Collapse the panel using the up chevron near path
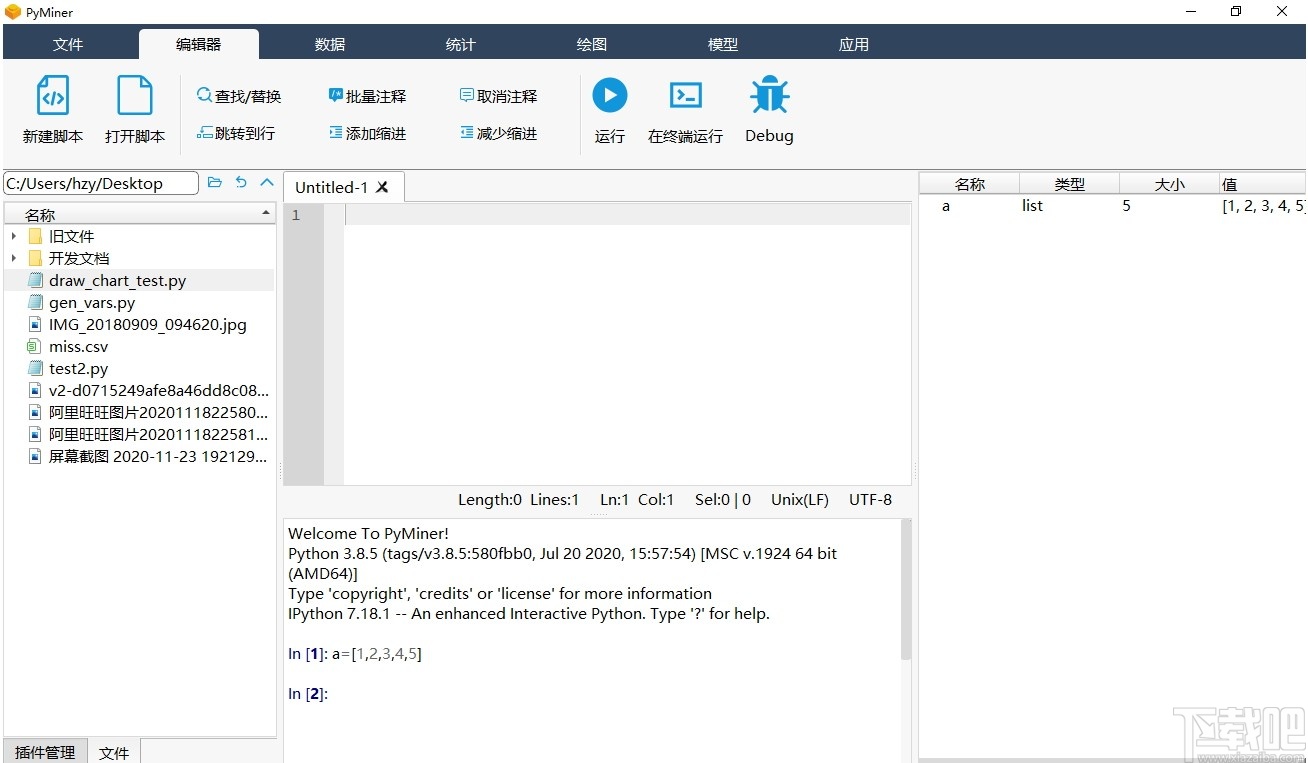1308x763 pixels. pos(265,182)
